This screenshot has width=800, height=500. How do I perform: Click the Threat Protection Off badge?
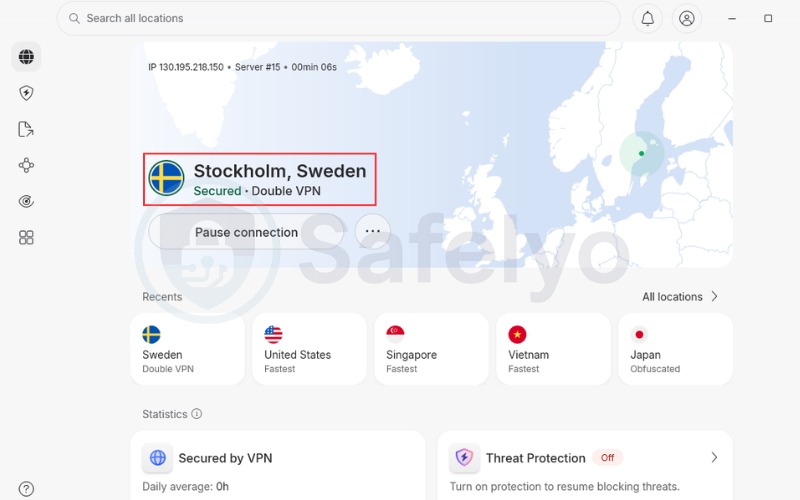tap(607, 458)
